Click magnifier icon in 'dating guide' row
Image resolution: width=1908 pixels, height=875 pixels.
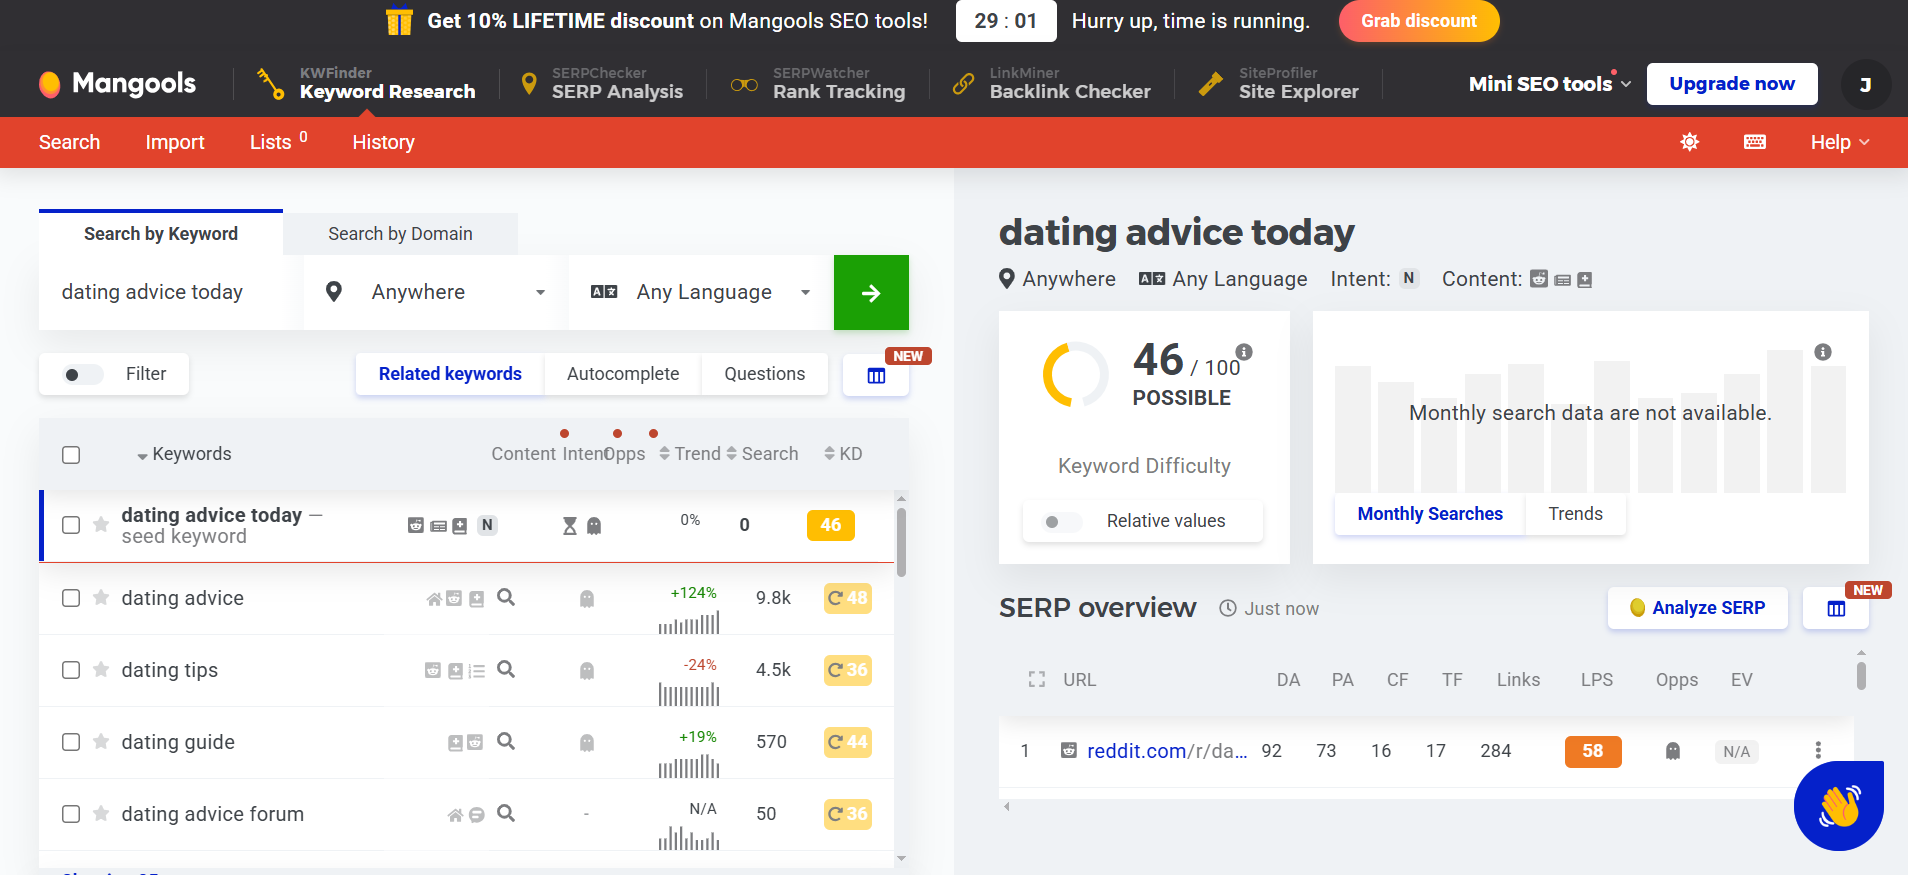(506, 741)
